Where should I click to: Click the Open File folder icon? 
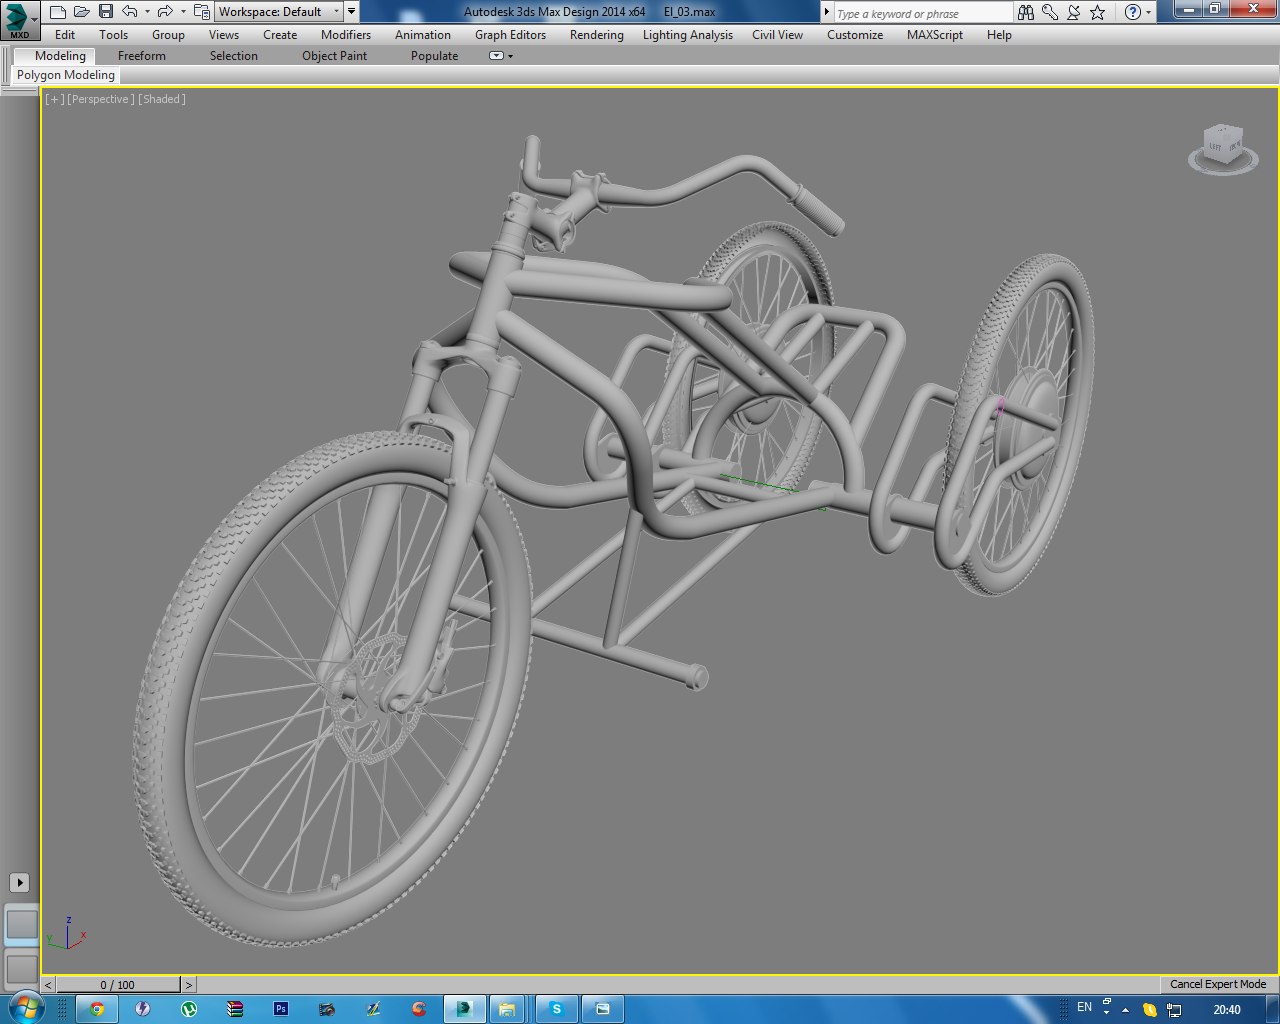[82, 12]
